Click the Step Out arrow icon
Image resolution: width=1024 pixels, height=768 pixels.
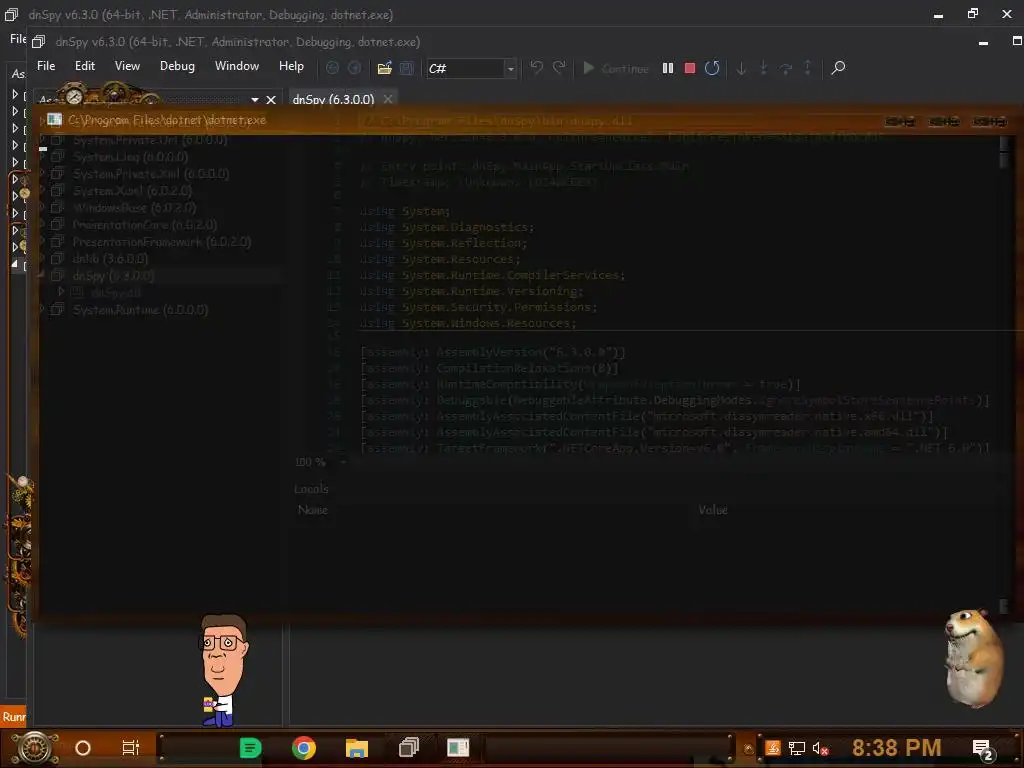[808, 68]
